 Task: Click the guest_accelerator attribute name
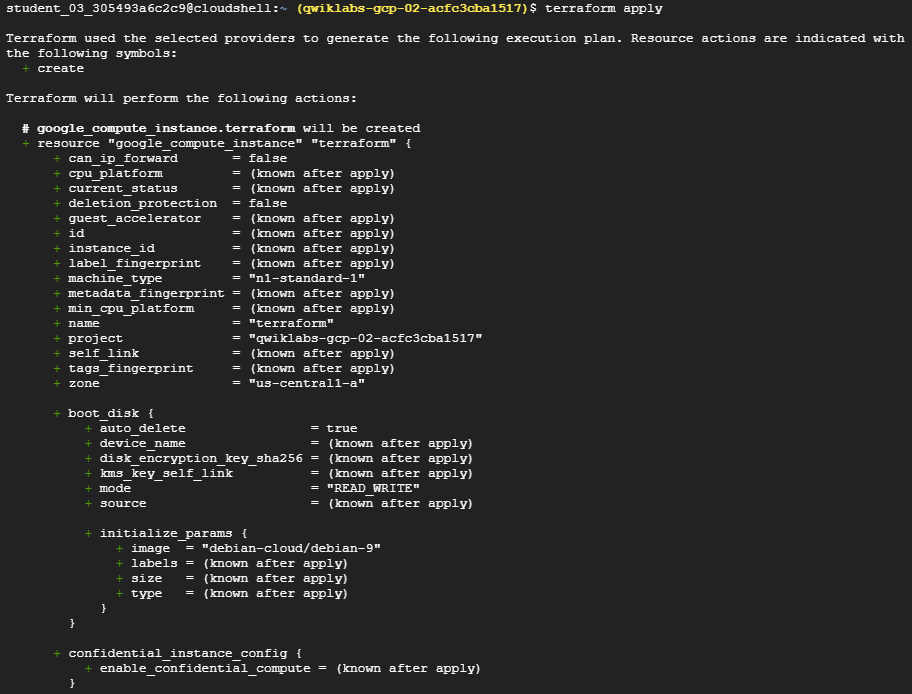(x=134, y=219)
